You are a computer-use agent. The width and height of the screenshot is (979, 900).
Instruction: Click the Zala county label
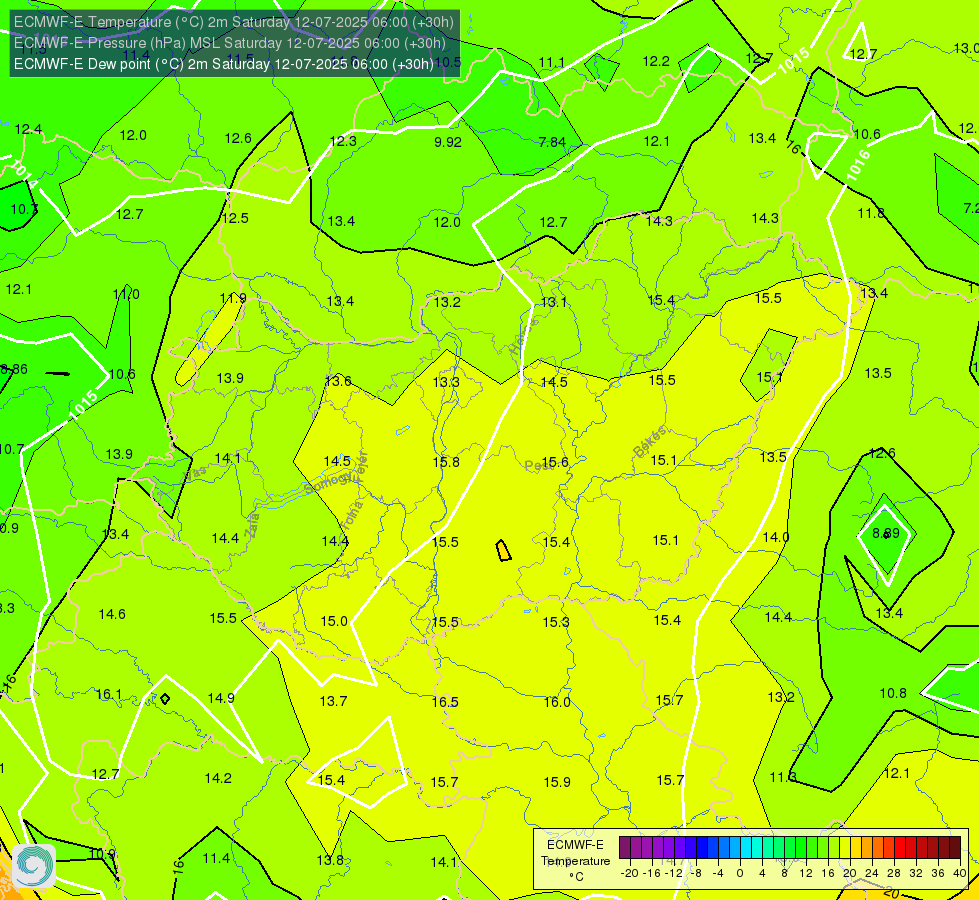pyautogui.click(x=252, y=523)
